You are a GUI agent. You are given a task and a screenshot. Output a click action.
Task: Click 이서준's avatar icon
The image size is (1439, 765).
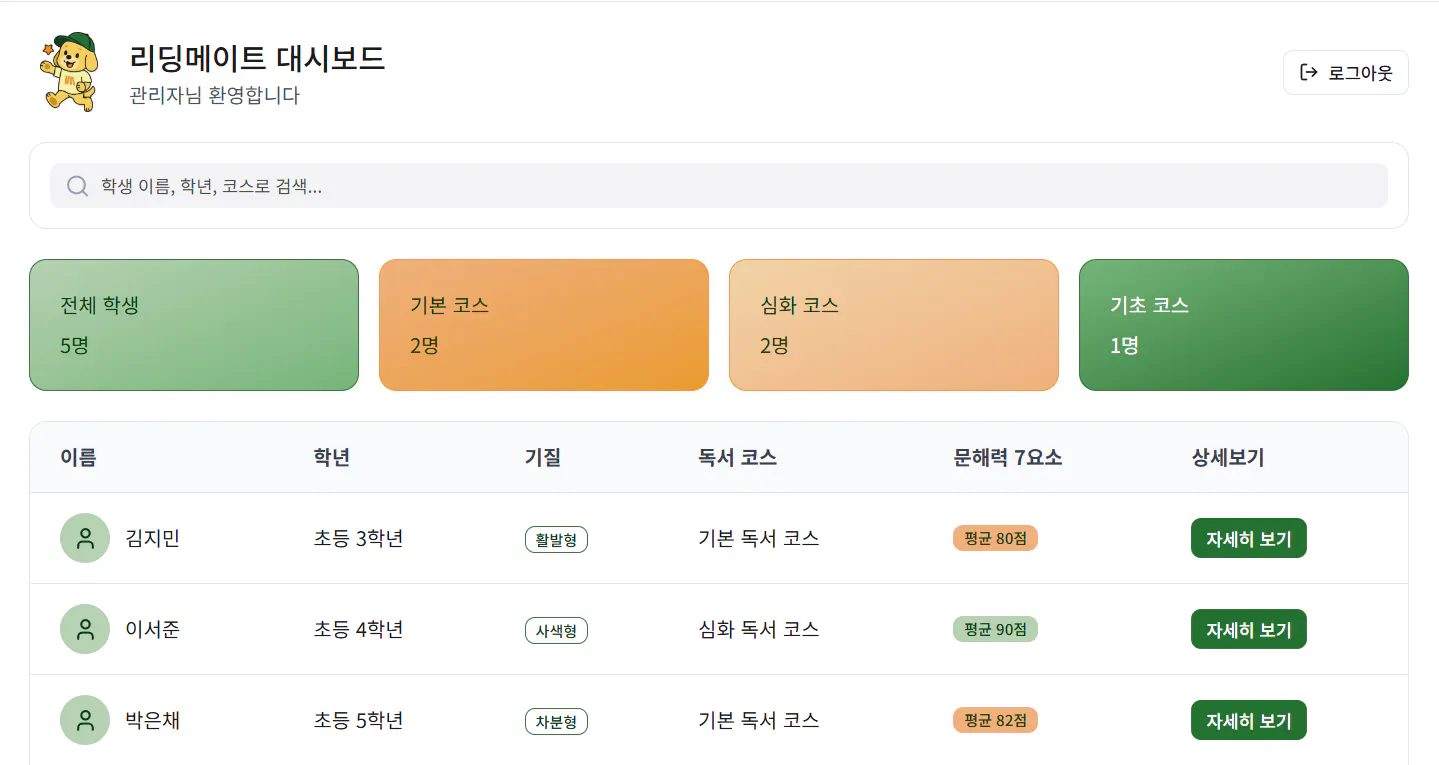click(85, 629)
